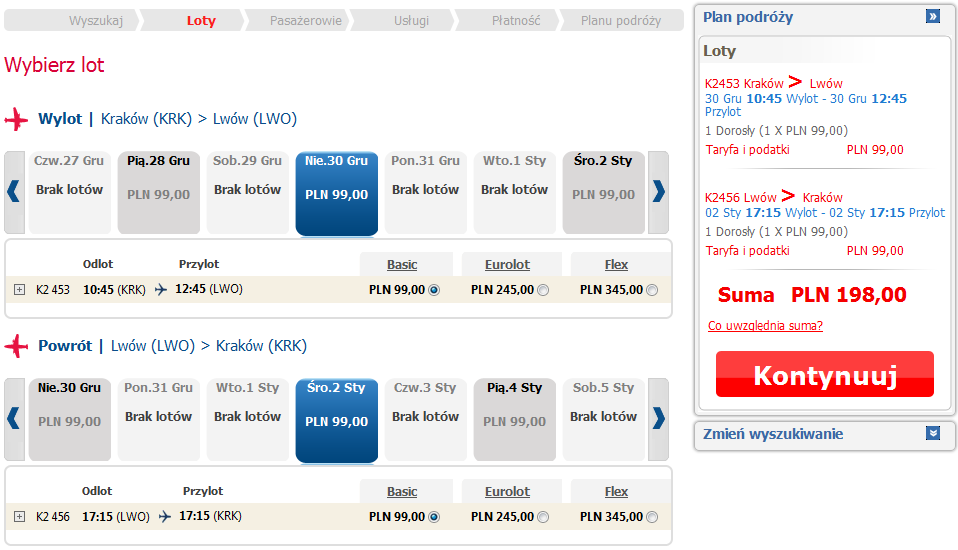Click the Flex column header for departure
This screenshot has width=958, height=550.
pyautogui.click(x=616, y=265)
